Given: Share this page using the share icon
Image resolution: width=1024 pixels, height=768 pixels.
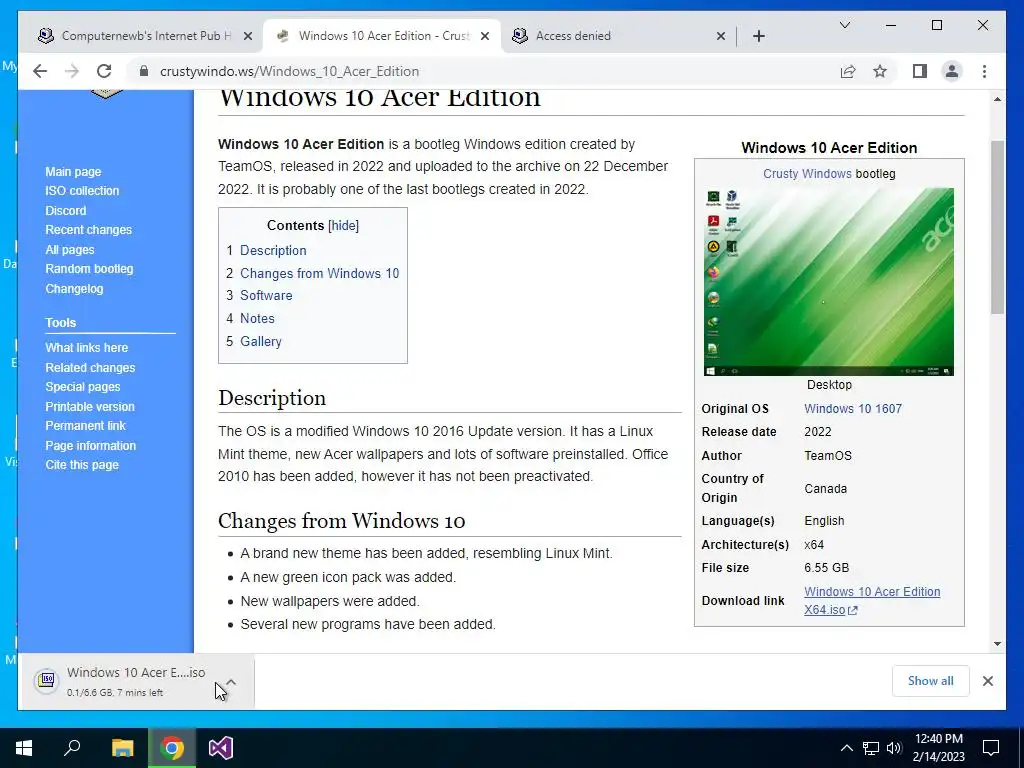Looking at the screenshot, I should [x=848, y=71].
